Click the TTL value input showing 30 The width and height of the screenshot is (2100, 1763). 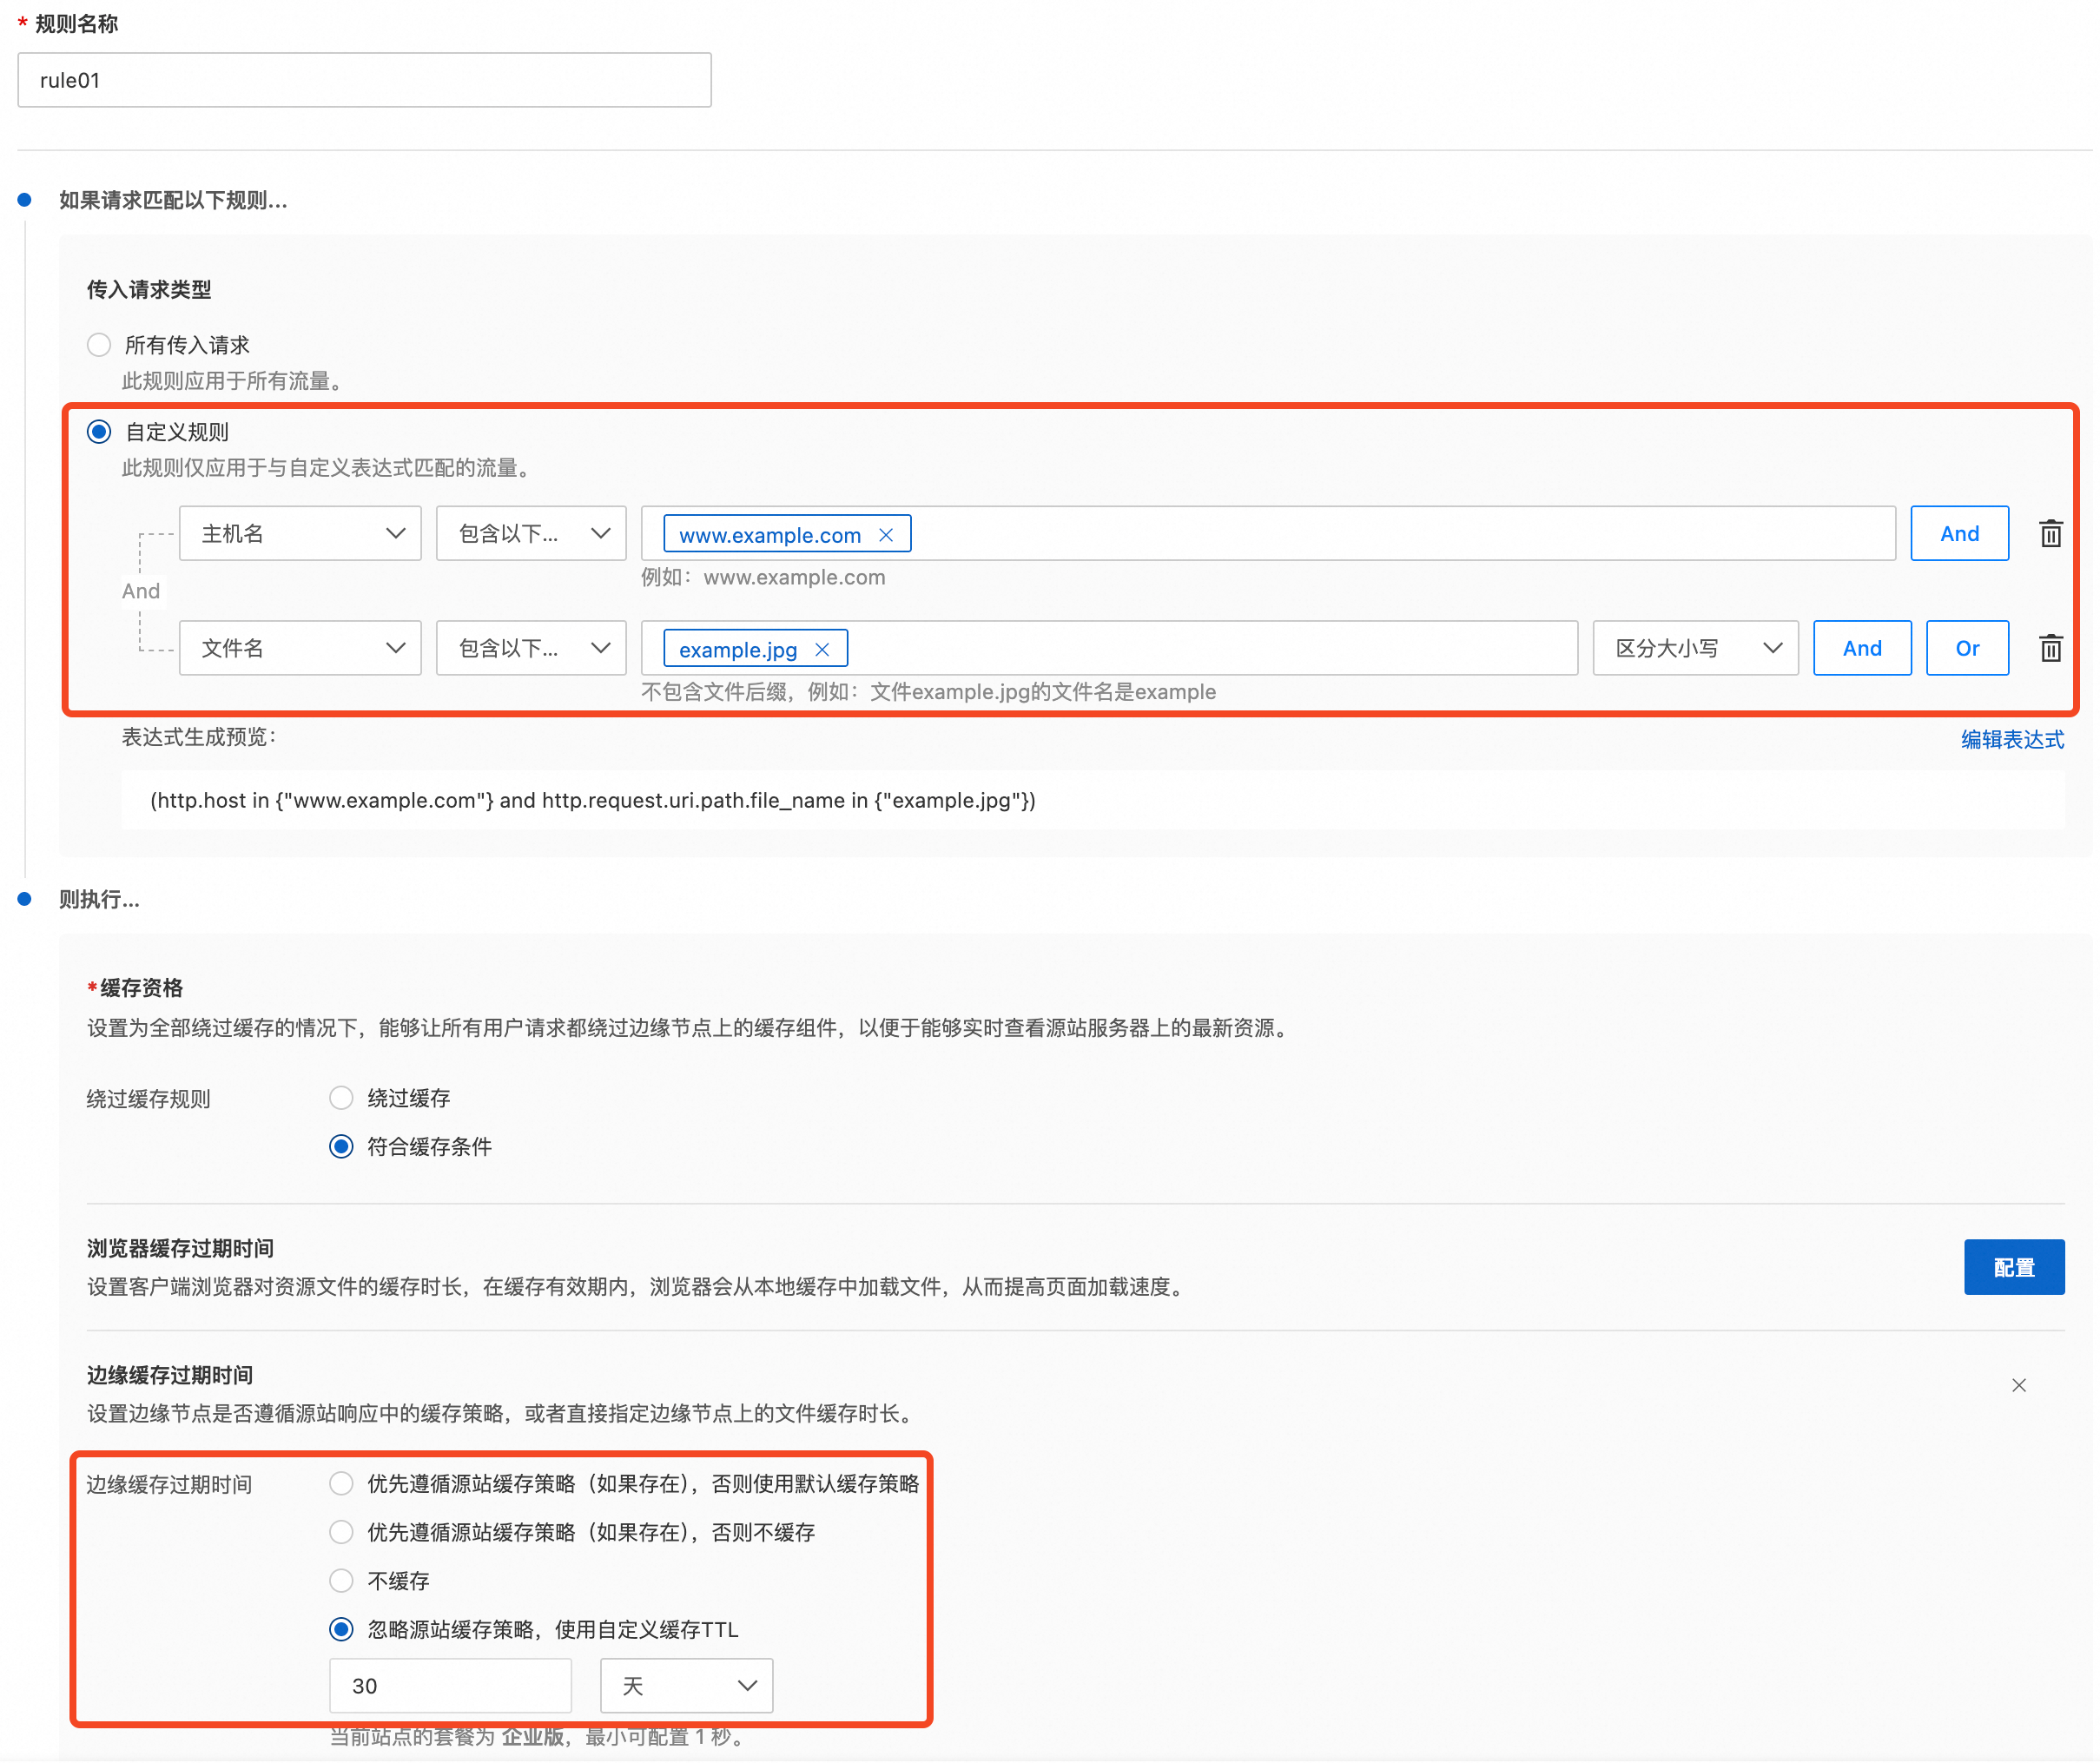(450, 1686)
